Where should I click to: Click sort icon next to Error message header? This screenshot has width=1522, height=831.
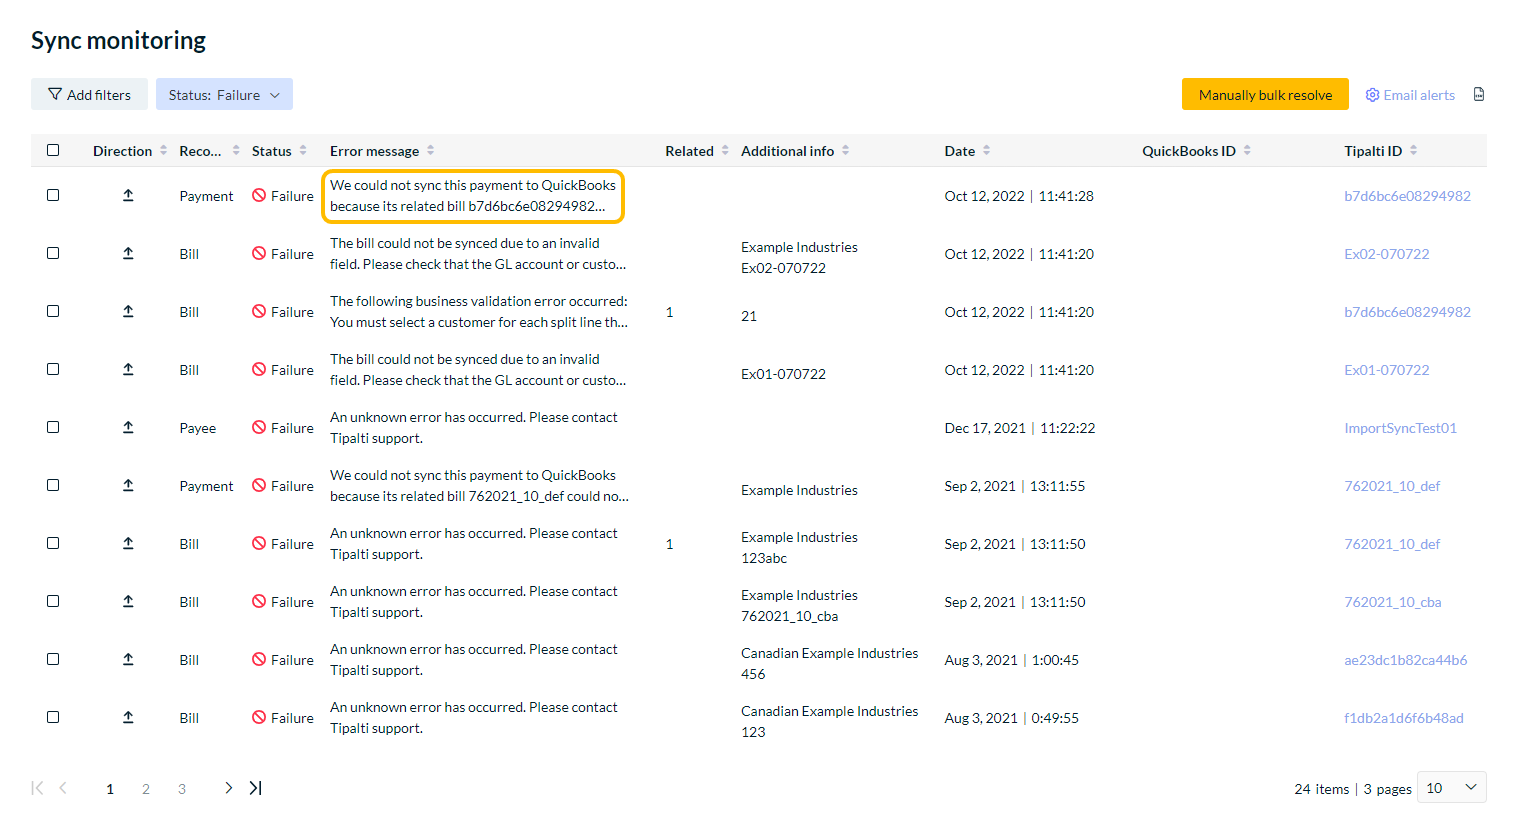[x=431, y=151]
